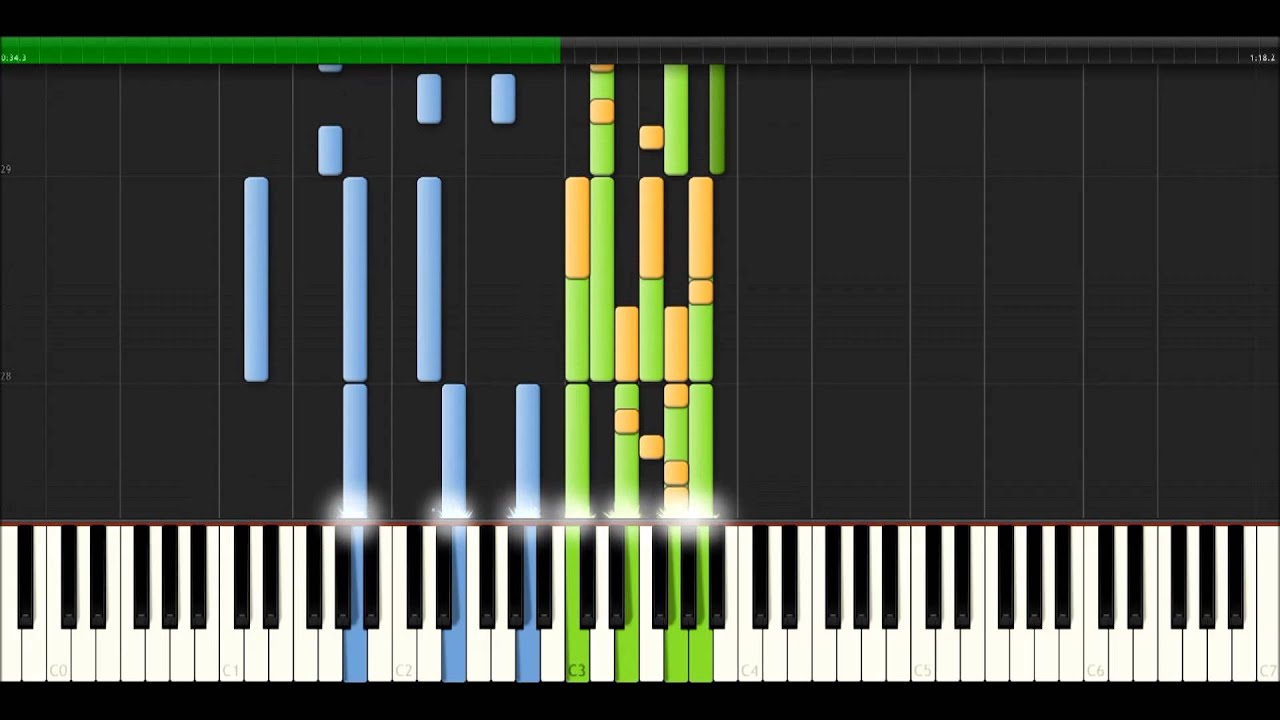This screenshot has height=720, width=1280.
Task: Click the green played portion of progress bar
Action: [280, 48]
